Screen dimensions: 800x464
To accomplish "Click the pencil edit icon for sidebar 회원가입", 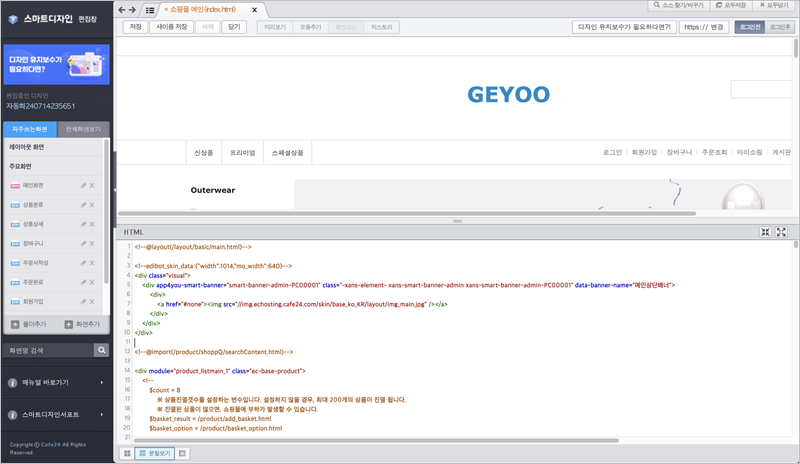I will pyautogui.click(x=83, y=302).
